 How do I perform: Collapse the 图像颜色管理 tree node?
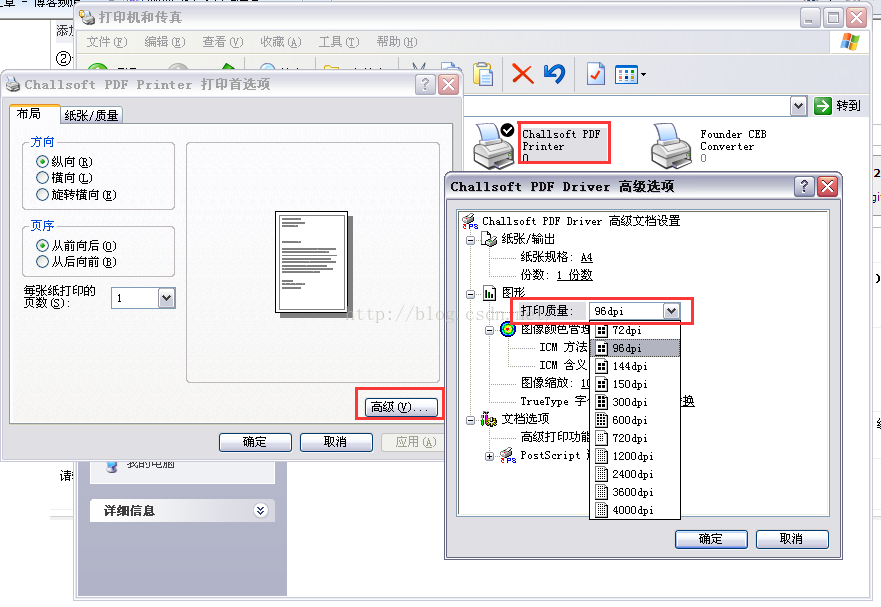click(489, 330)
